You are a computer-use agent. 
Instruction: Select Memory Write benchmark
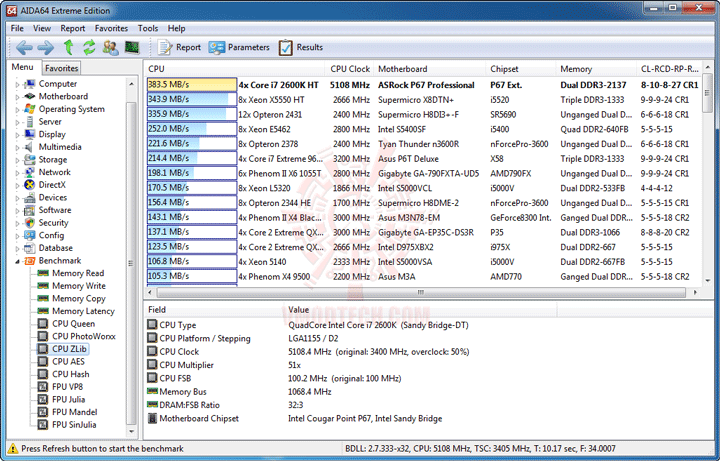tap(79, 286)
